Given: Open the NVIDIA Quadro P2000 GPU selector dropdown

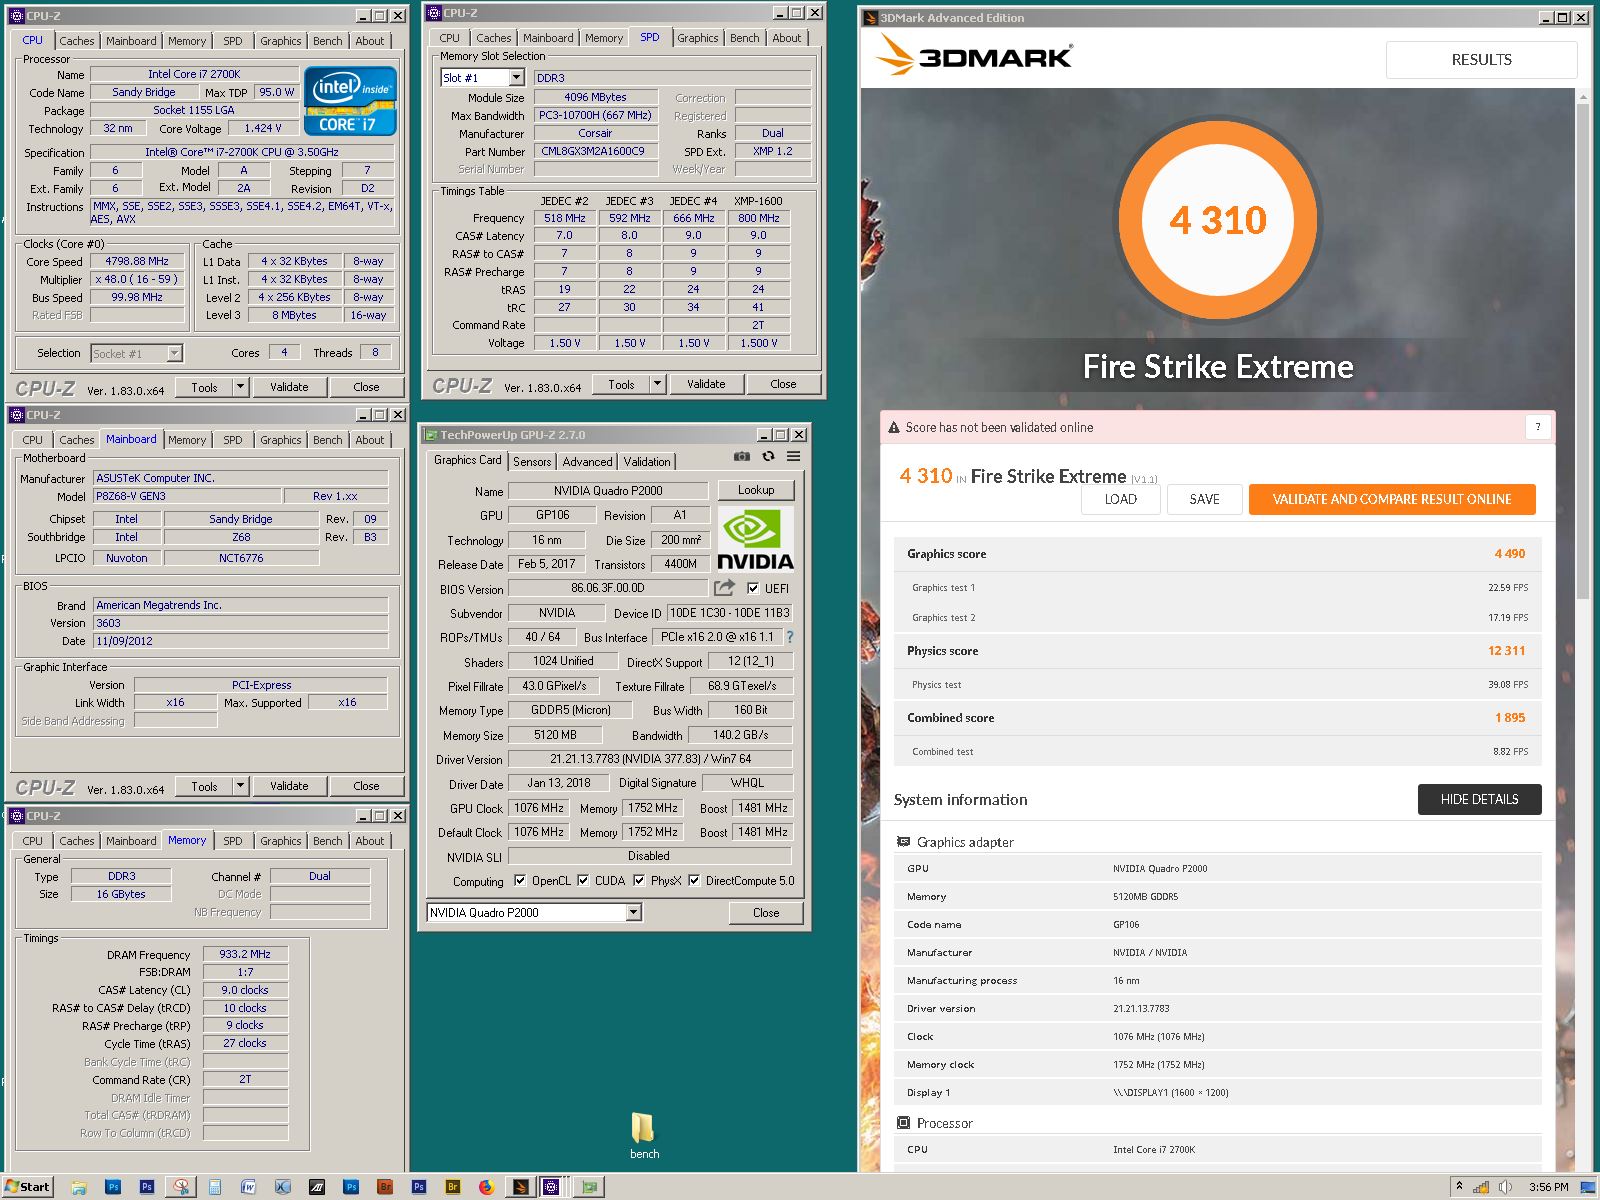Looking at the screenshot, I should 633,912.
